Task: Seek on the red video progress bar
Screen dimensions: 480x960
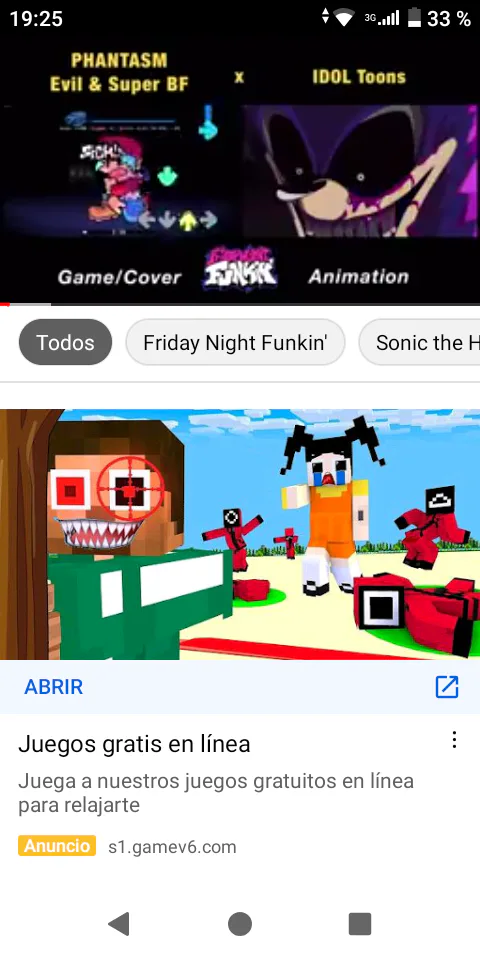Action: [x=240, y=304]
